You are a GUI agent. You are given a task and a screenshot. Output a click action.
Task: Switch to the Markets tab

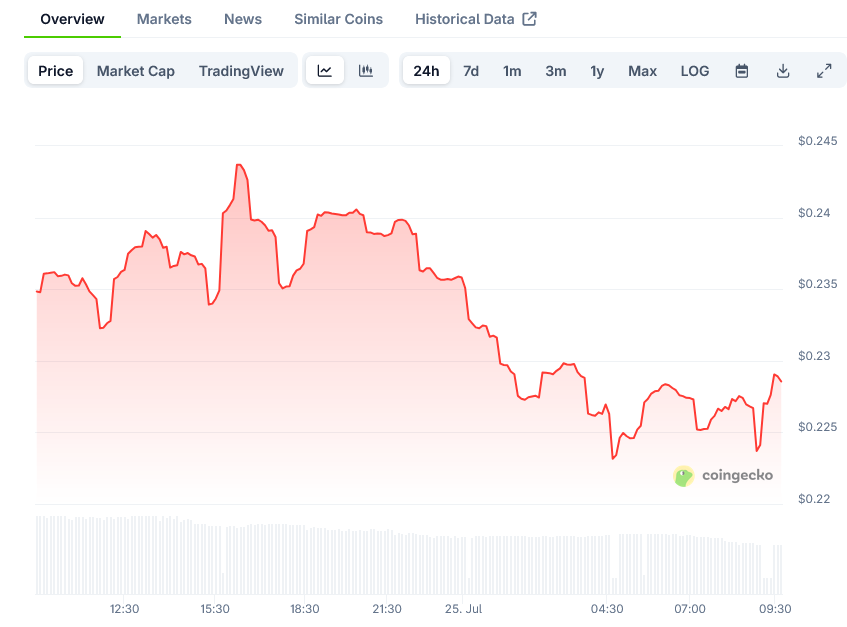164,19
